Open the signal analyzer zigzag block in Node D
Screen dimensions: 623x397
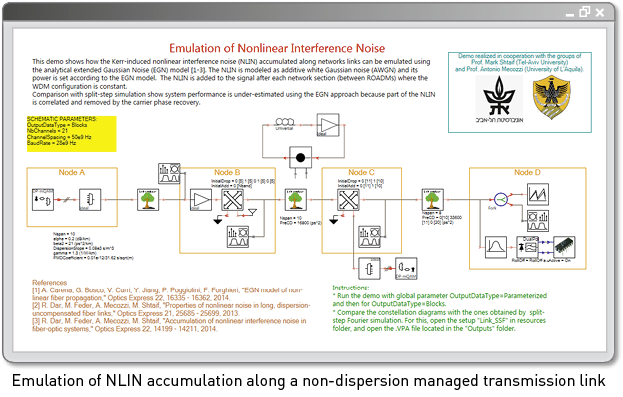[538, 194]
